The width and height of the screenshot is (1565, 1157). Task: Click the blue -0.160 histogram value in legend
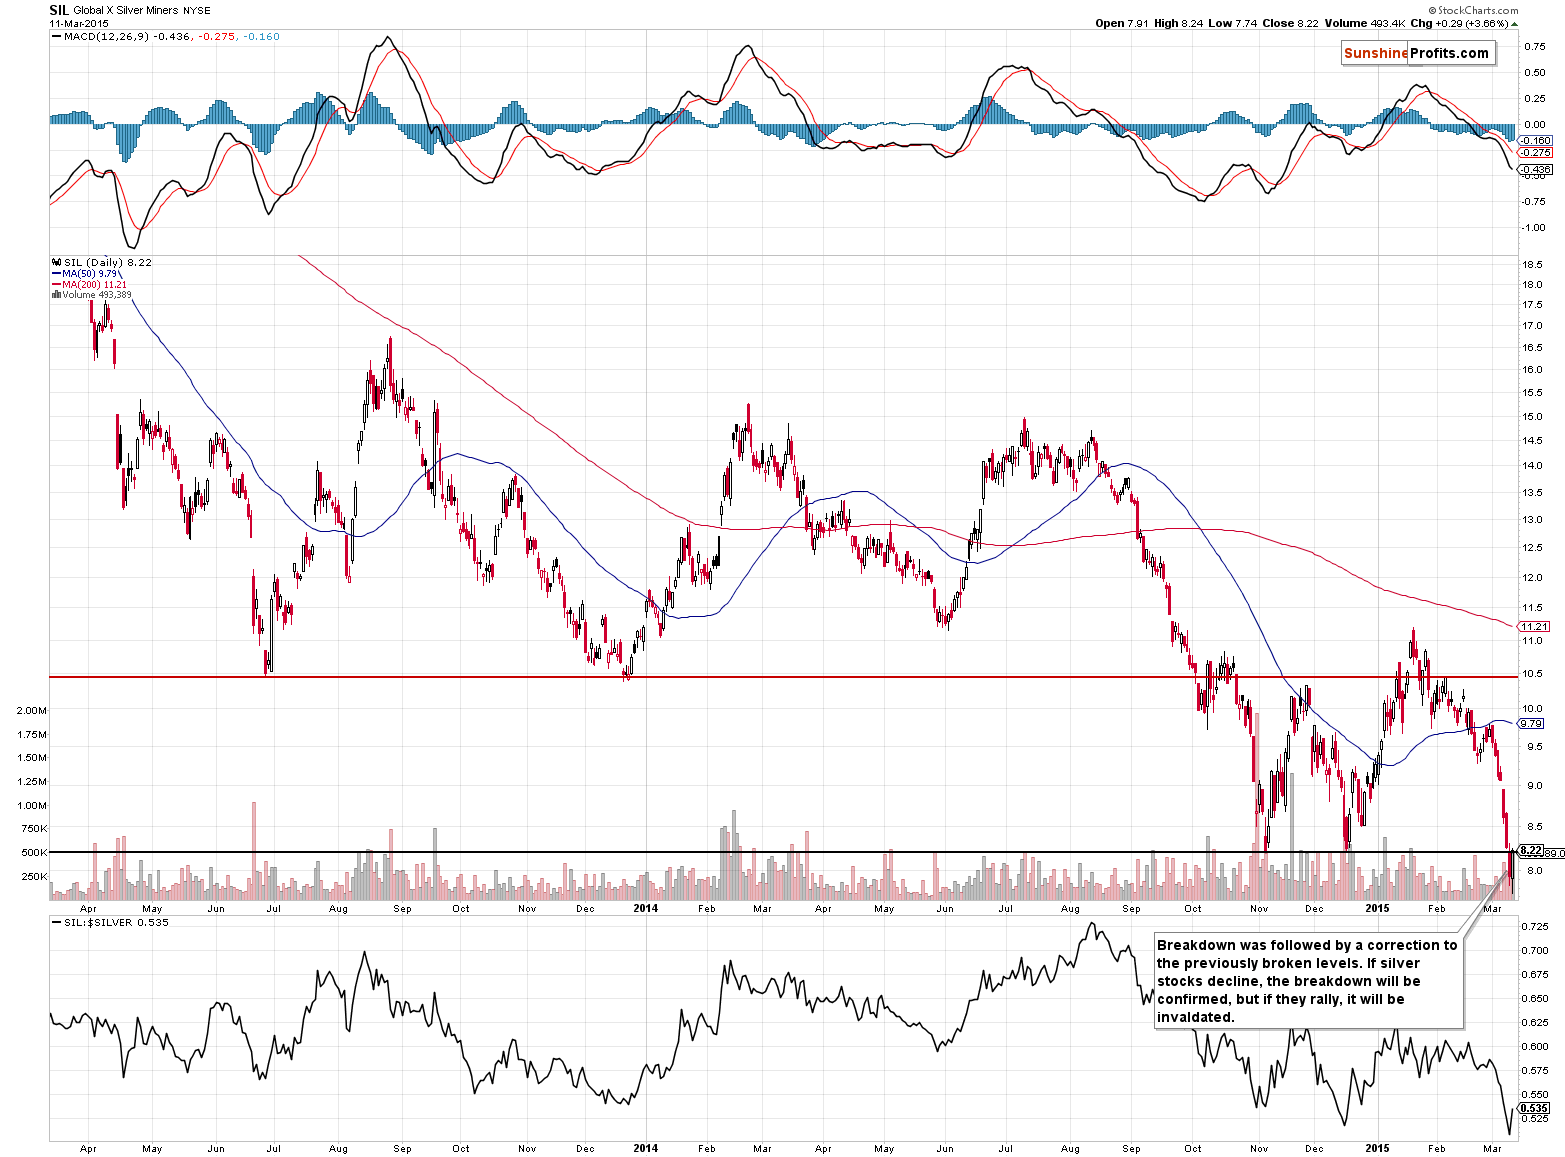click(x=262, y=37)
